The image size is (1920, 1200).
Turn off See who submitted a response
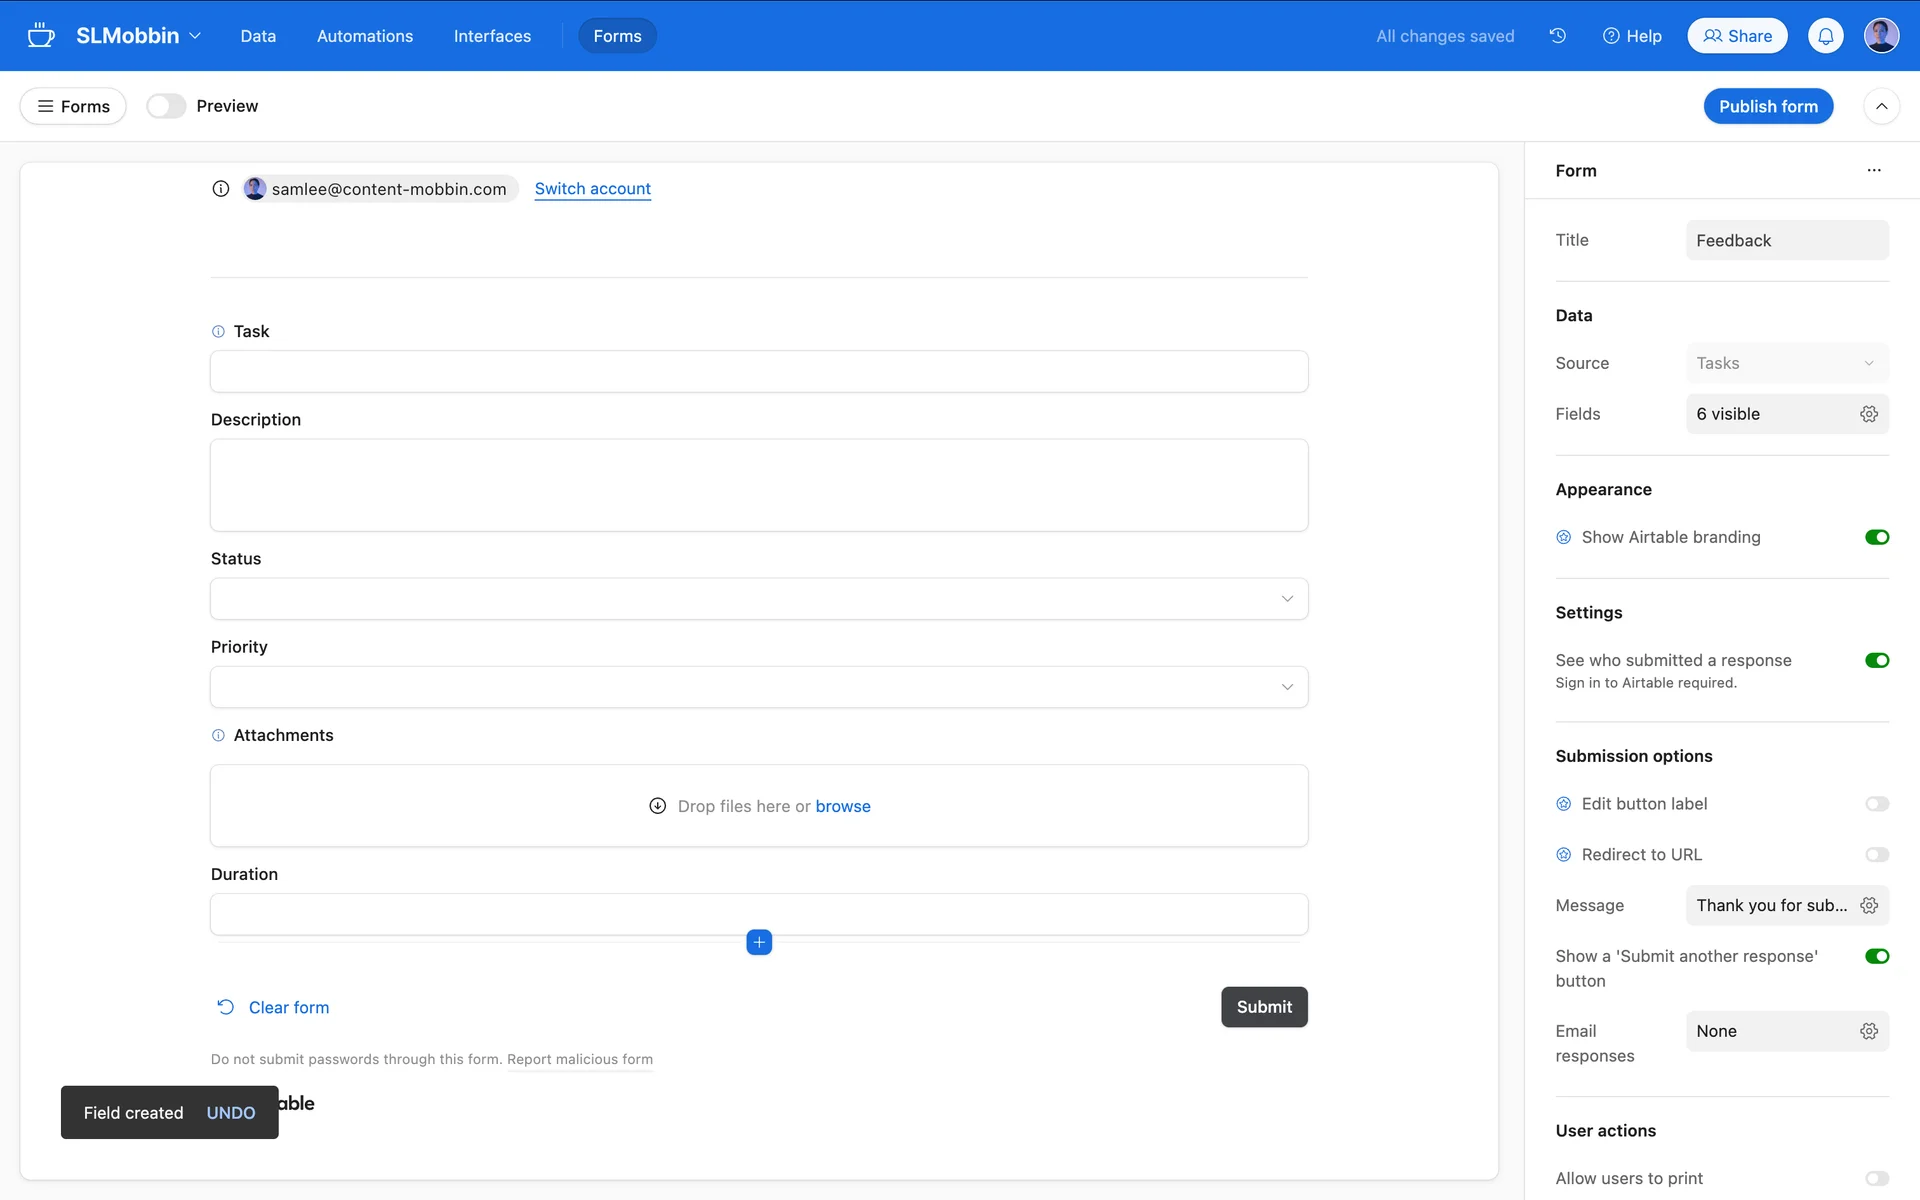tap(1876, 660)
